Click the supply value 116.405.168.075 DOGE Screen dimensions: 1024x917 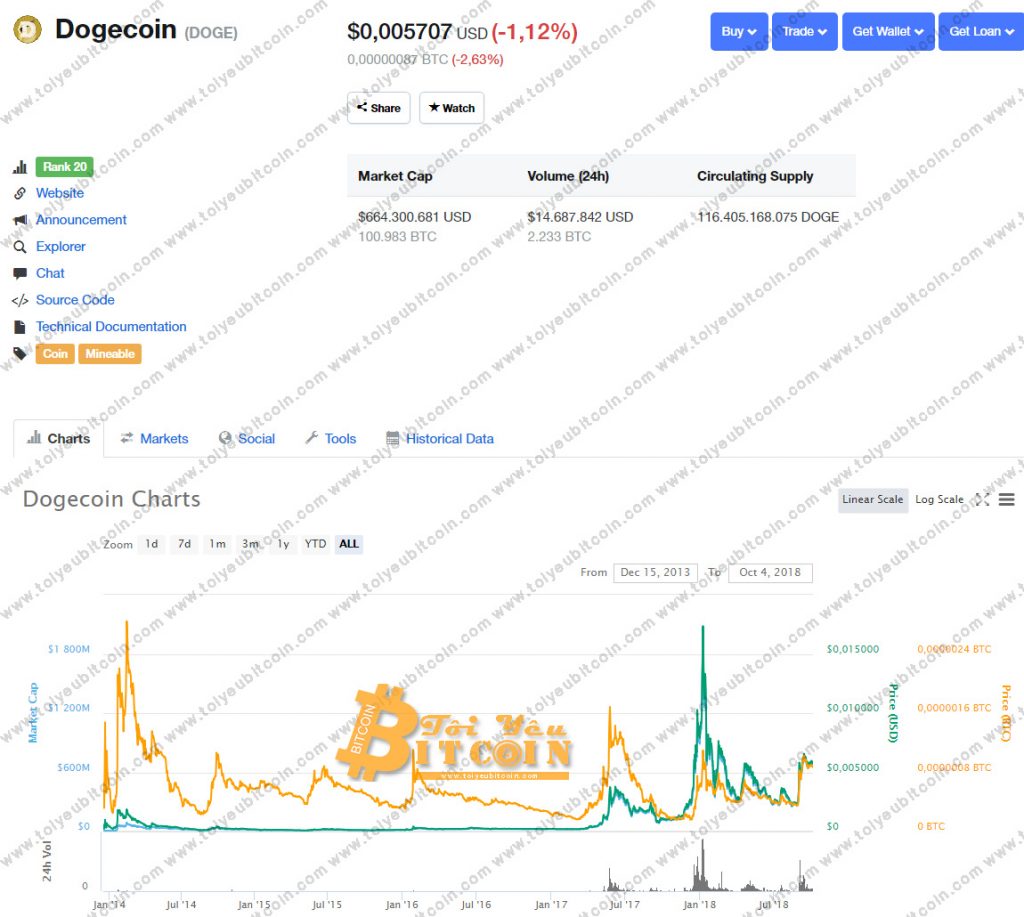[768, 217]
